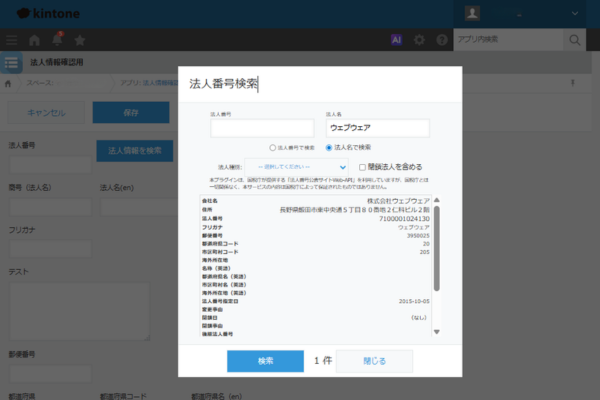600x400 pixels.
Task: Open the notifications bell icon
Action: click(x=57, y=40)
